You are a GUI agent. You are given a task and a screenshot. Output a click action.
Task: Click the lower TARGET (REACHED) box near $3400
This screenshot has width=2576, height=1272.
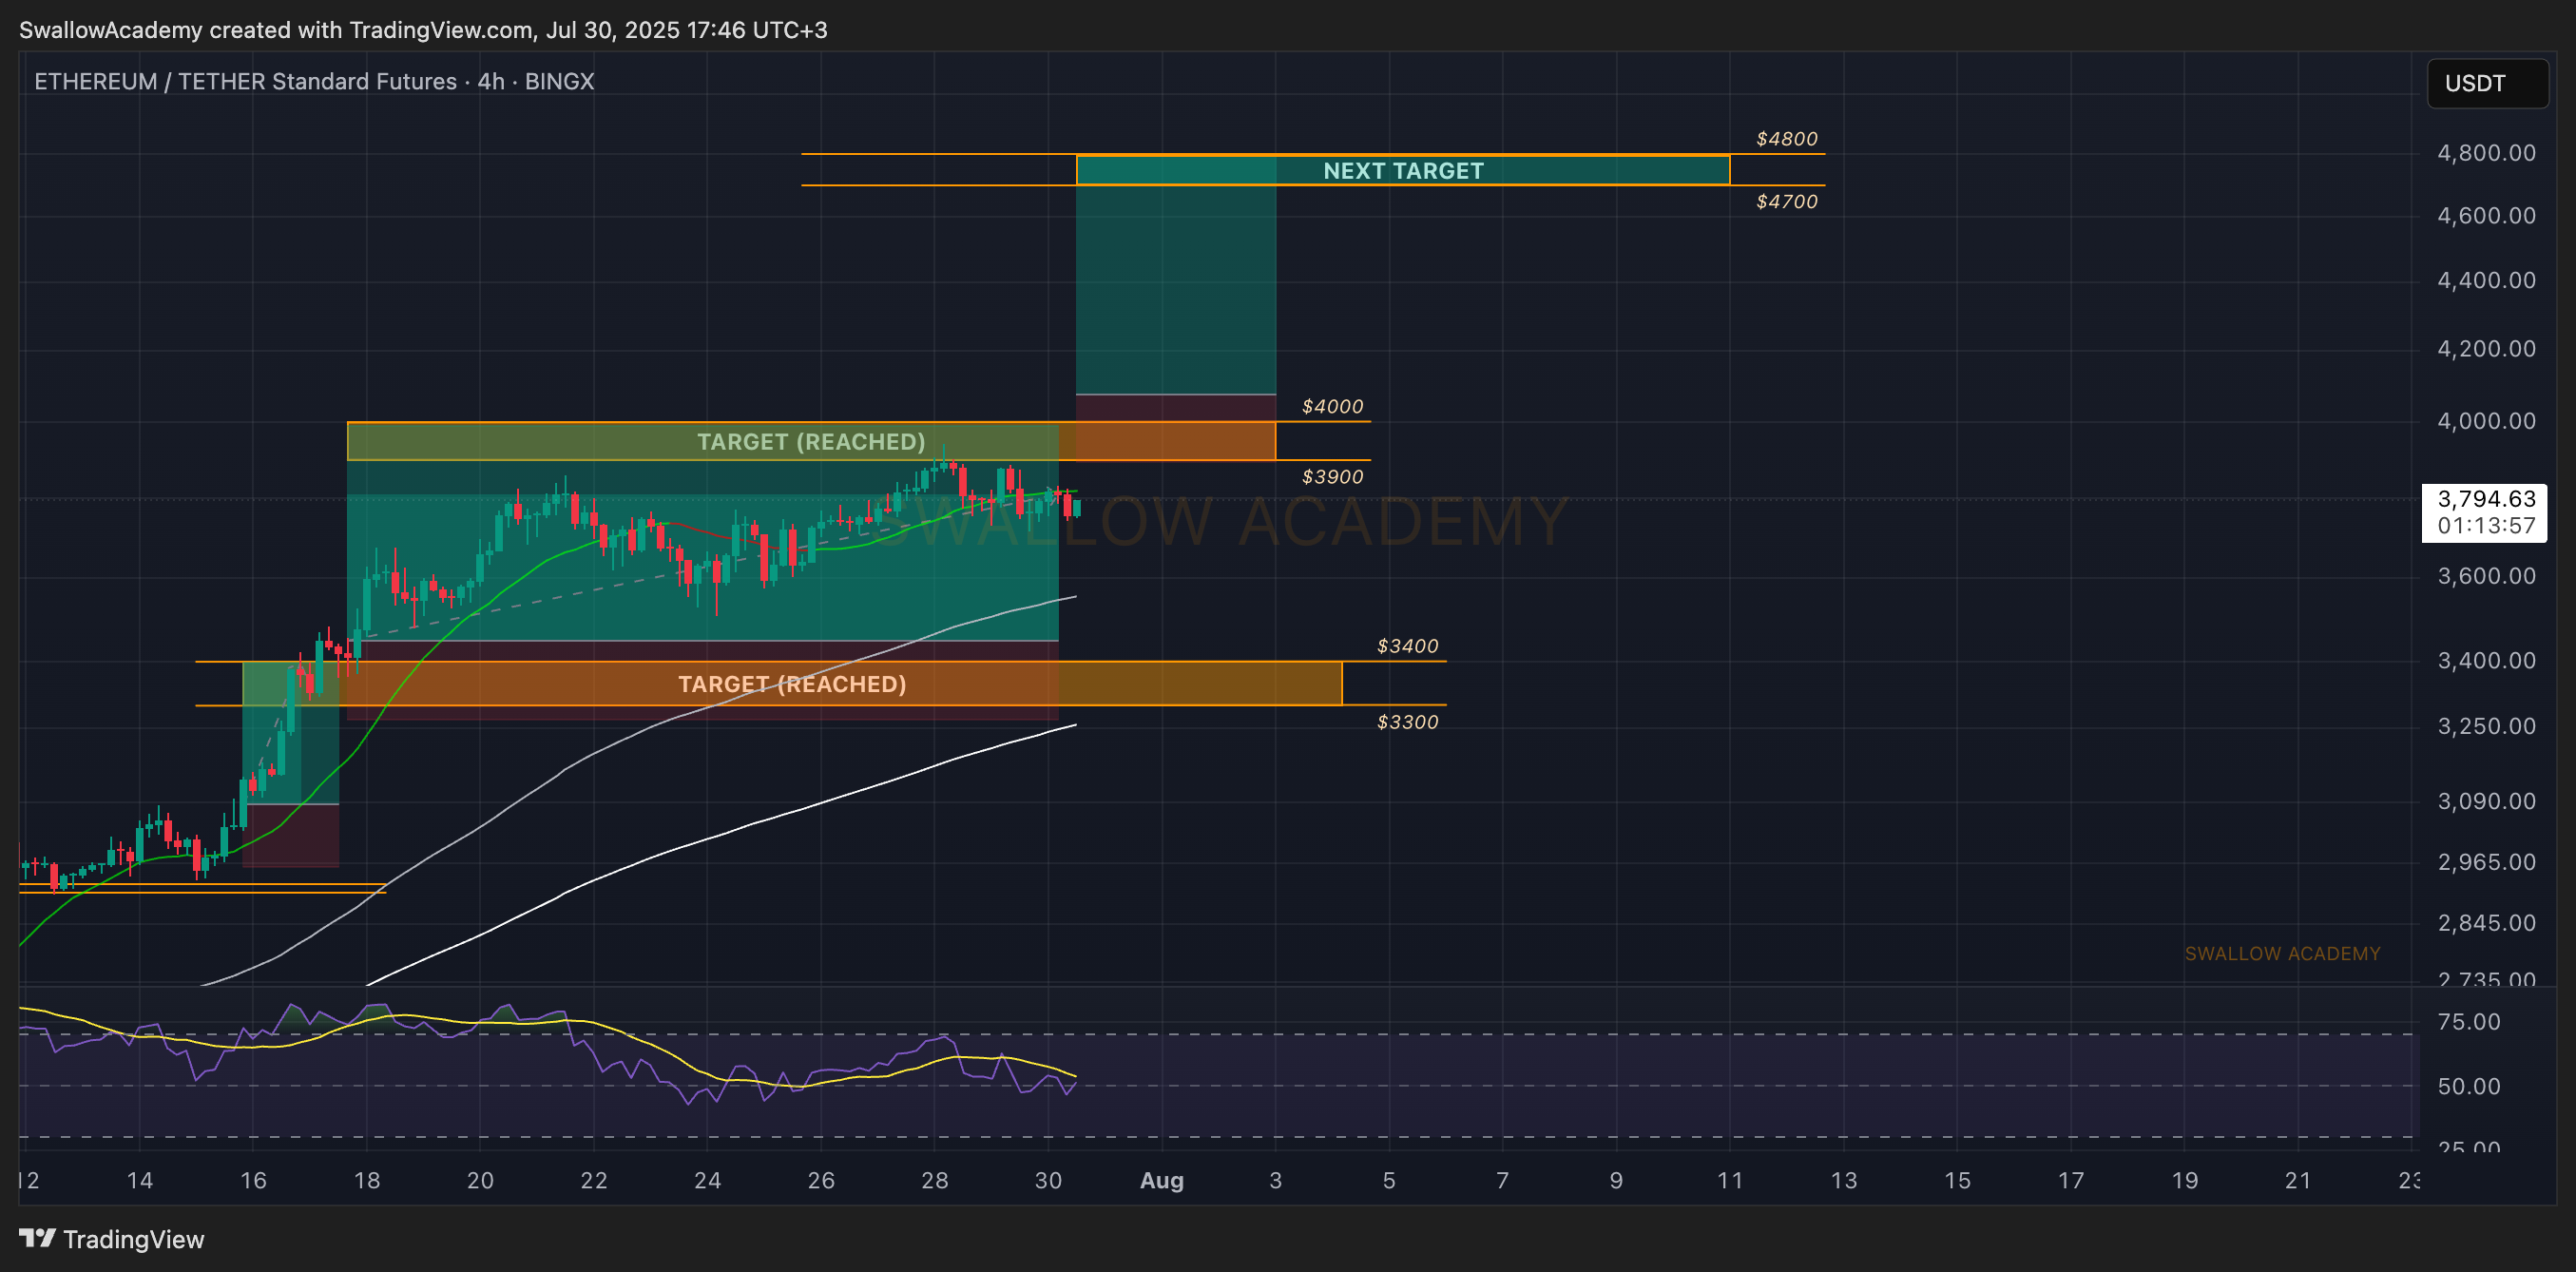point(792,684)
